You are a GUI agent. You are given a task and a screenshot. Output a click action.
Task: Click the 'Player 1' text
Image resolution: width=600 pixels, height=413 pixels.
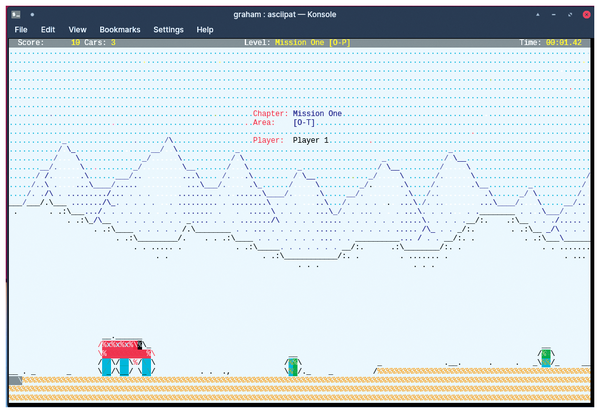tap(310, 140)
